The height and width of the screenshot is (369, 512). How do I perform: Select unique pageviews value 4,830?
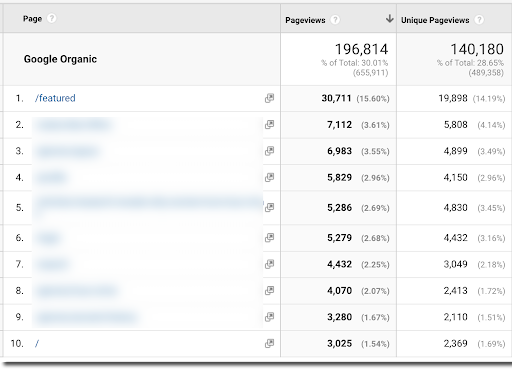click(x=455, y=208)
